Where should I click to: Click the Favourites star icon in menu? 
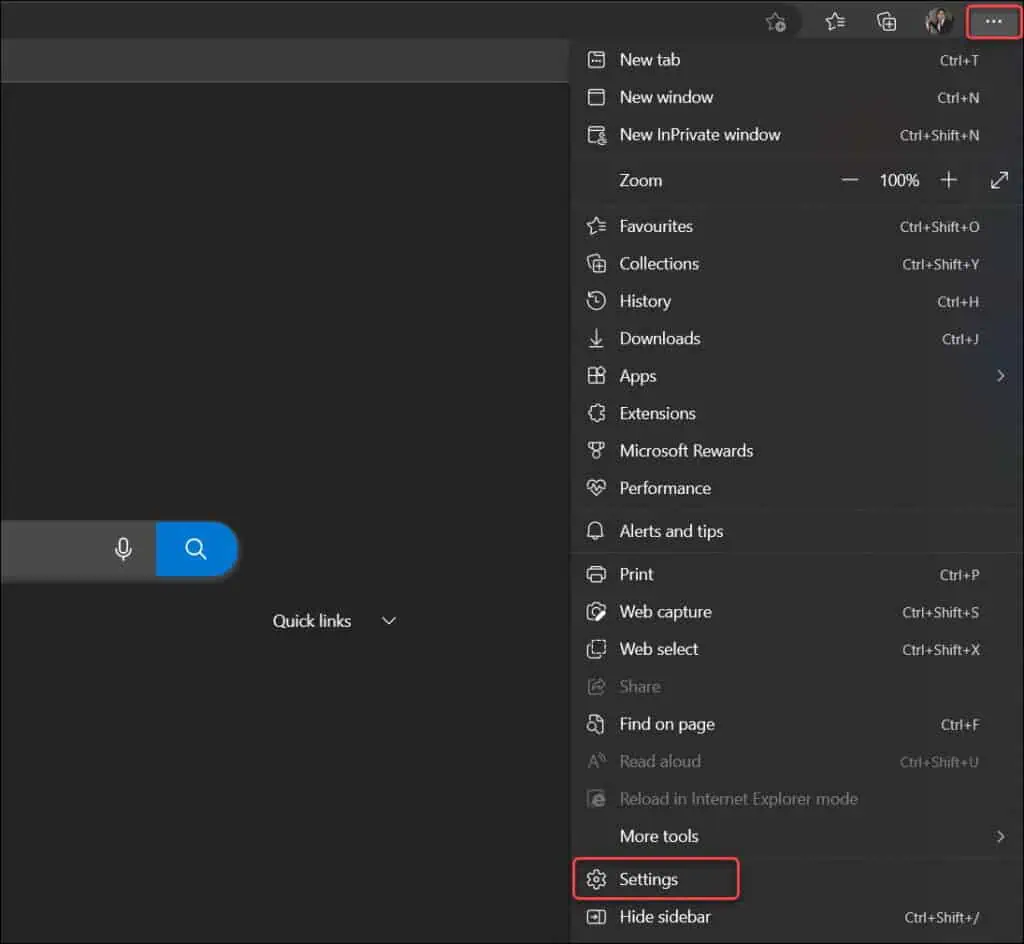pyautogui.click(x=596, y=227)
